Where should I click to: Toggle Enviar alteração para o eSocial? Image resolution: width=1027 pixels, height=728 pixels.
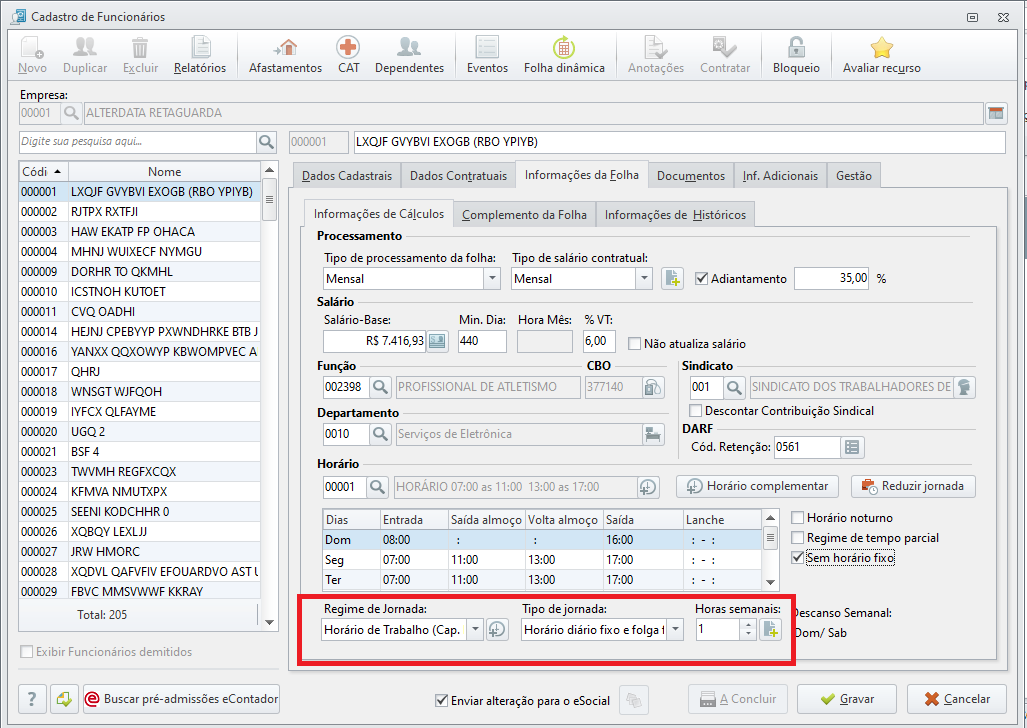441,700
